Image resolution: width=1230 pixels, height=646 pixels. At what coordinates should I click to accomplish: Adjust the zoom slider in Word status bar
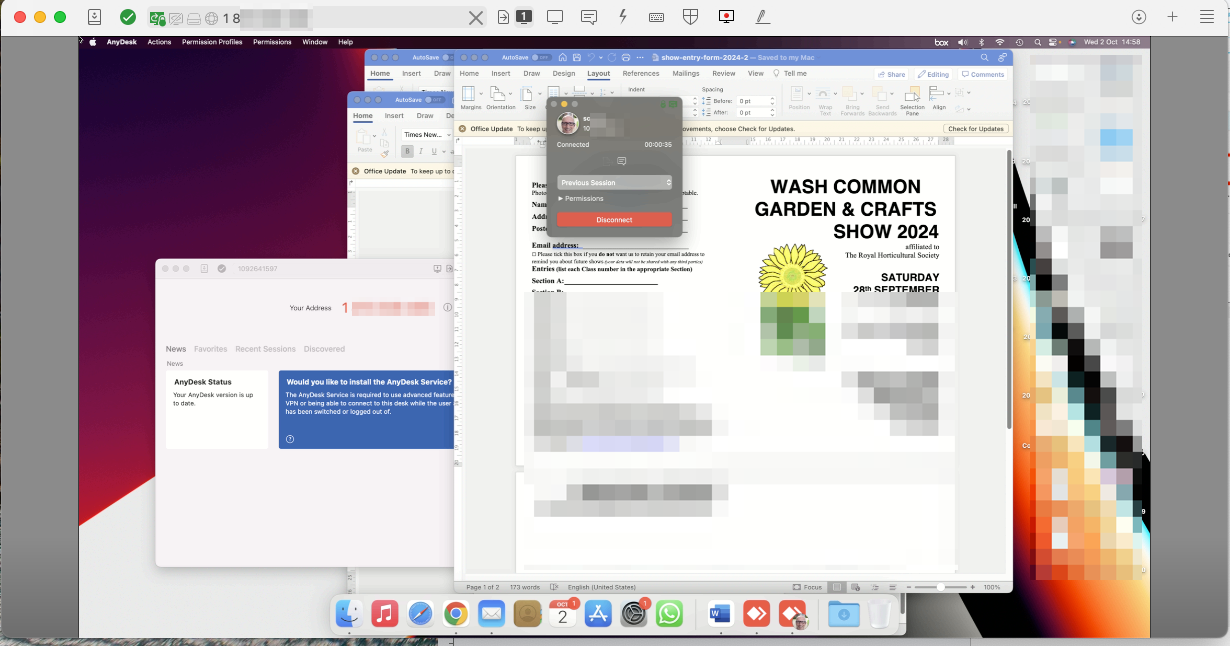point(940,587)
